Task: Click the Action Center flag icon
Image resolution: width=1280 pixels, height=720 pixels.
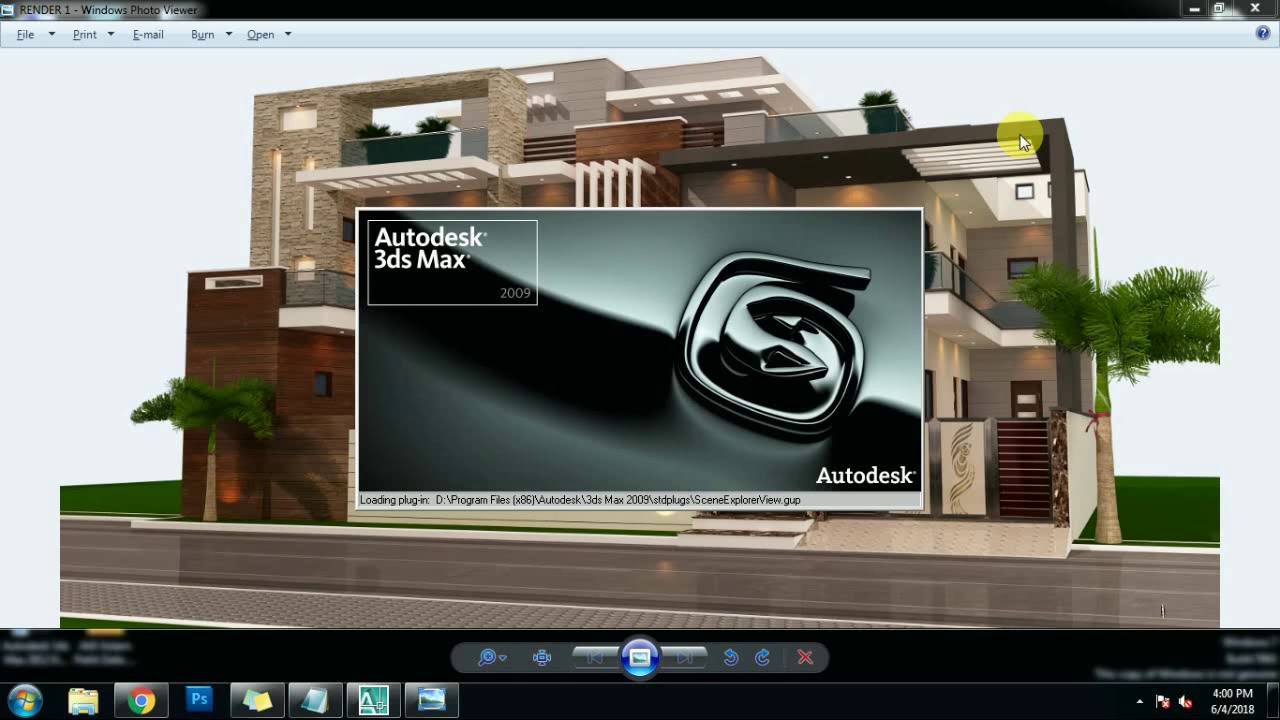Action: [1163, 701]
